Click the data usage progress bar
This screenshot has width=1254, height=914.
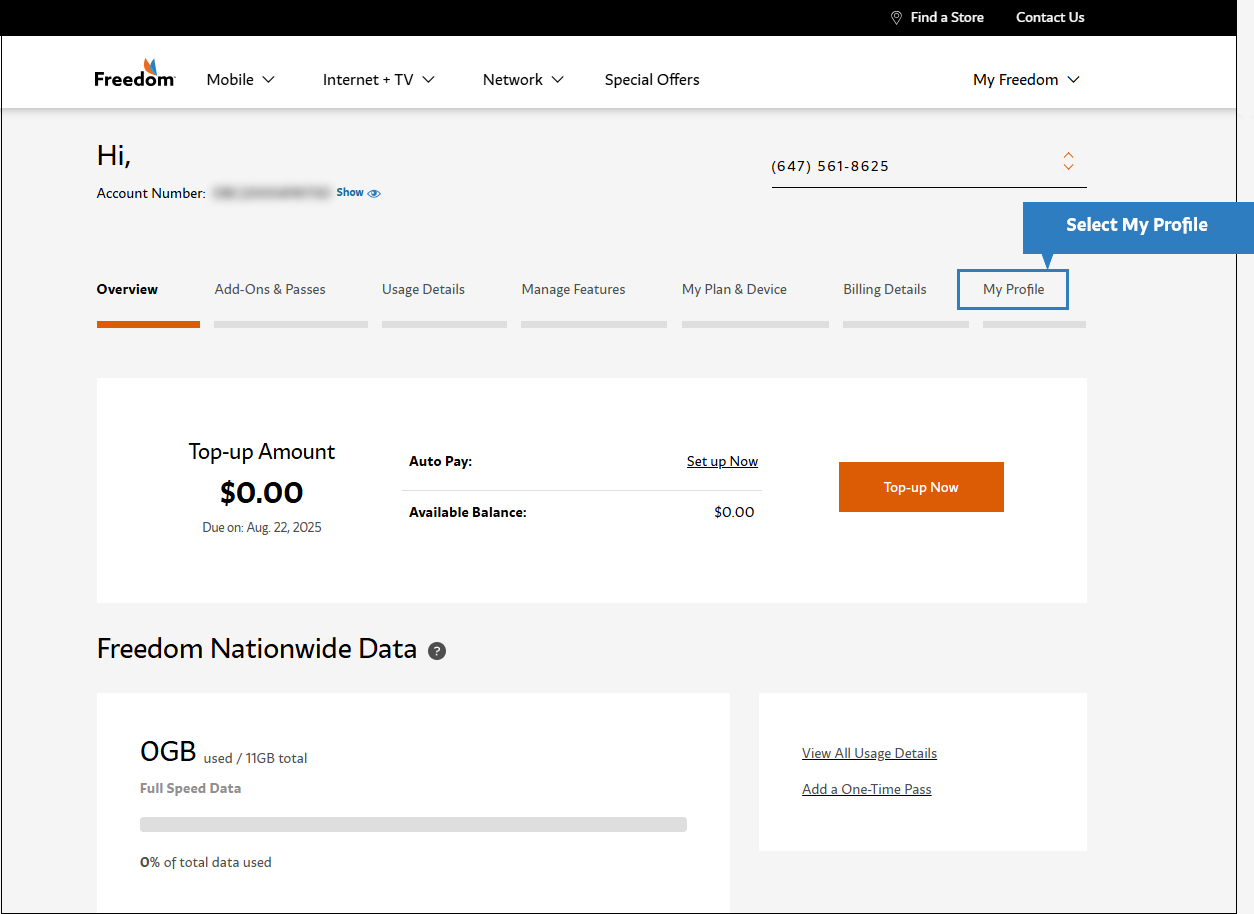click(x=413, y=824)
